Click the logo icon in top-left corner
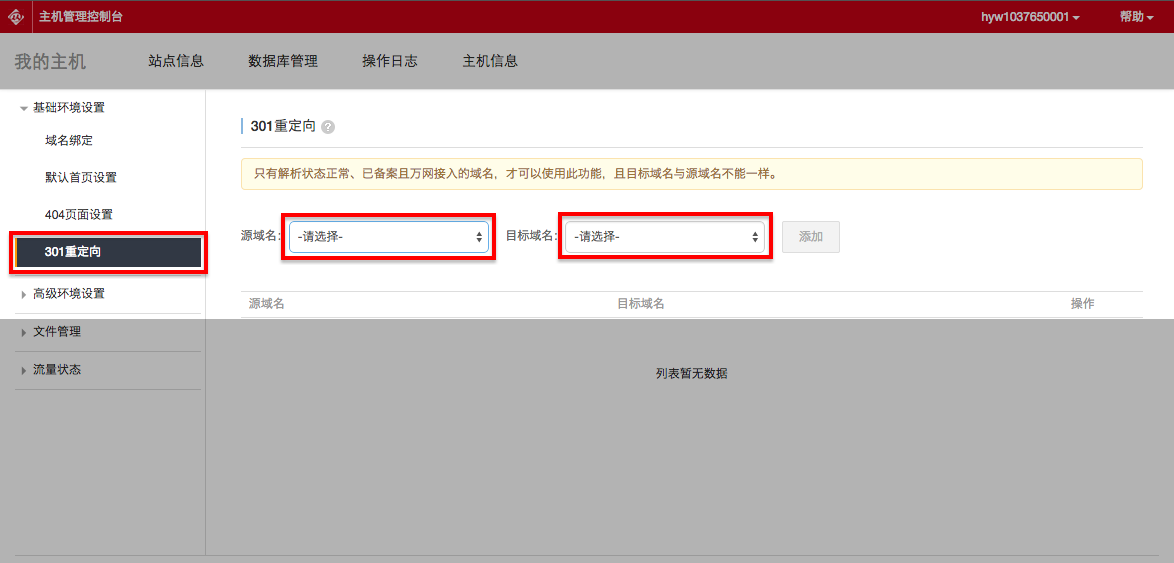Image resolution: width=1174 pixels, height=563 pixels. point(15,17)
